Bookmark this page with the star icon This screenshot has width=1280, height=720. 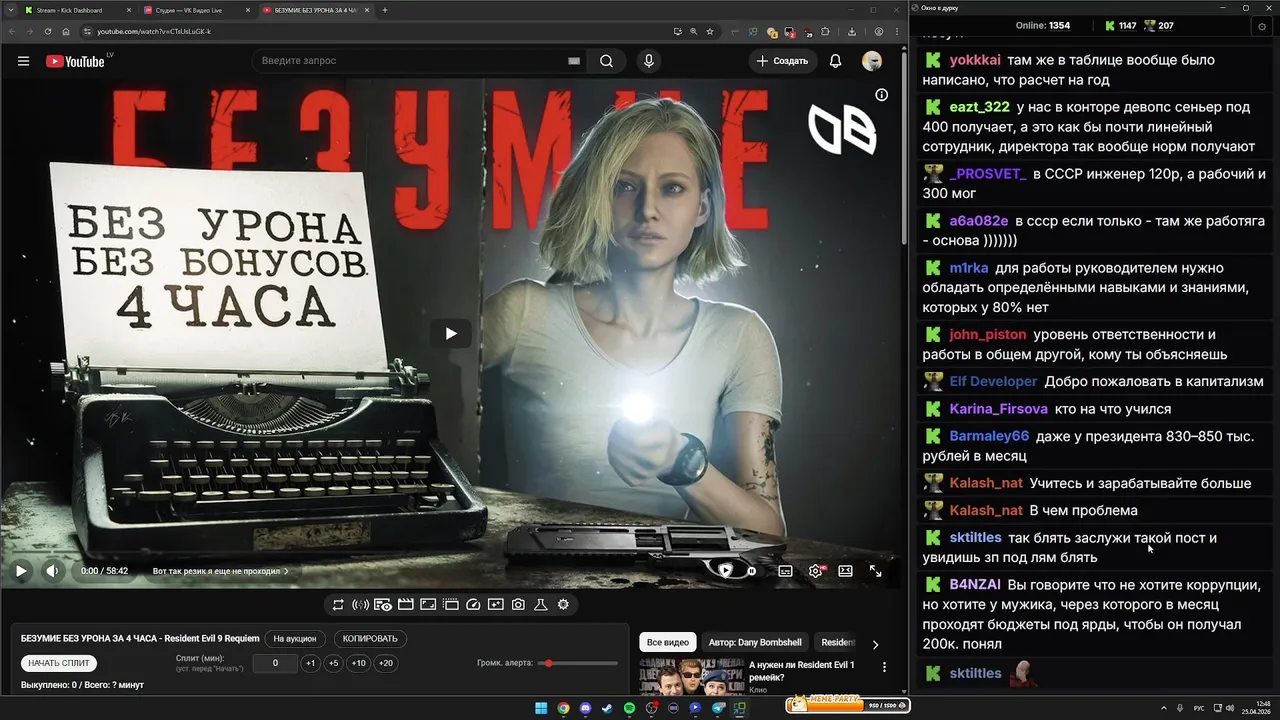(x=710, y=31)
